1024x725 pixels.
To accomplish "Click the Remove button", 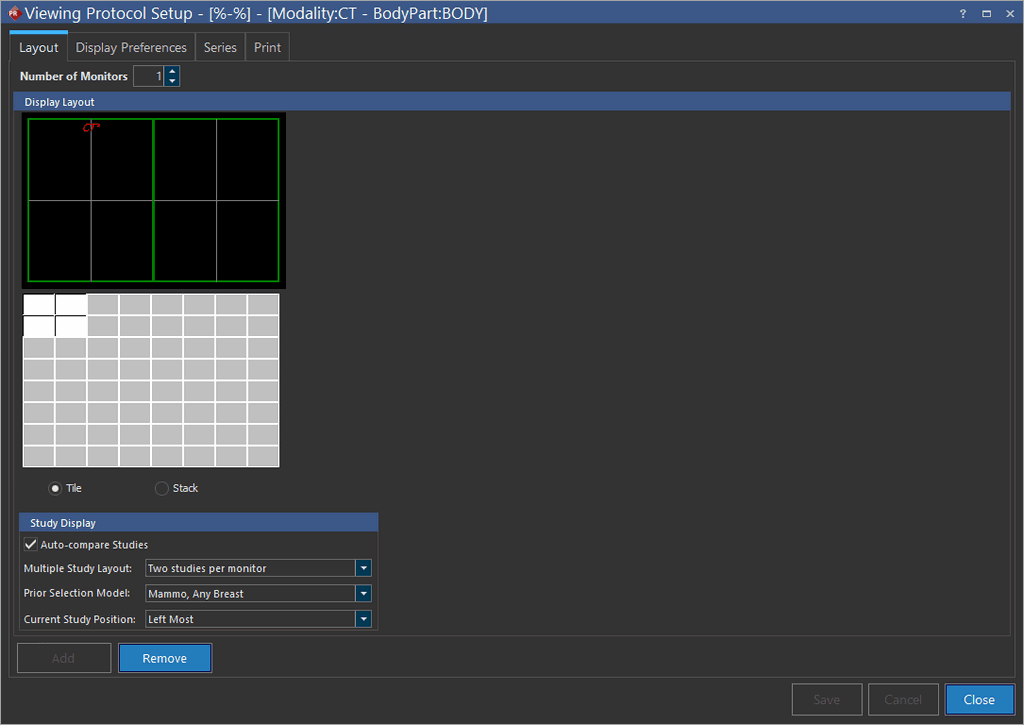I will click(165, 658).
